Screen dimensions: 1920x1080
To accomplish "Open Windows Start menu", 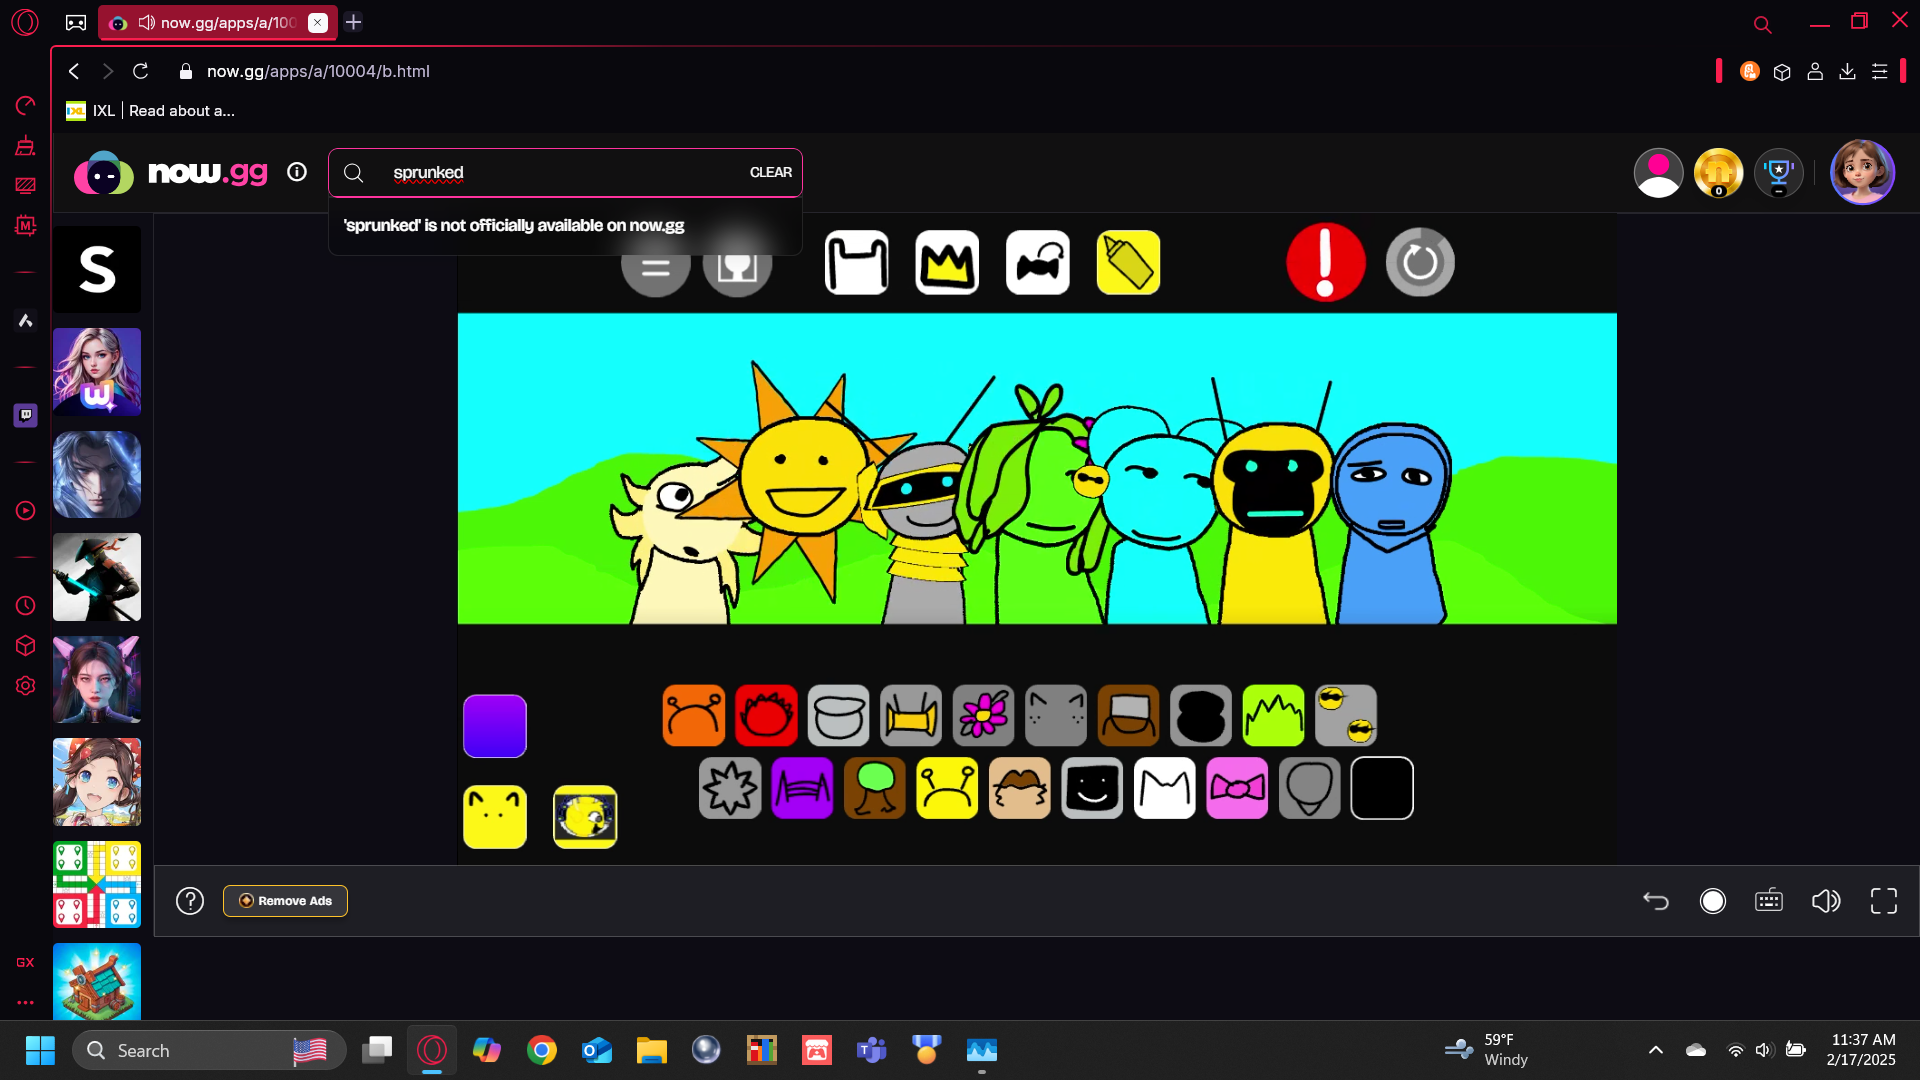I will click(40, 1050).
